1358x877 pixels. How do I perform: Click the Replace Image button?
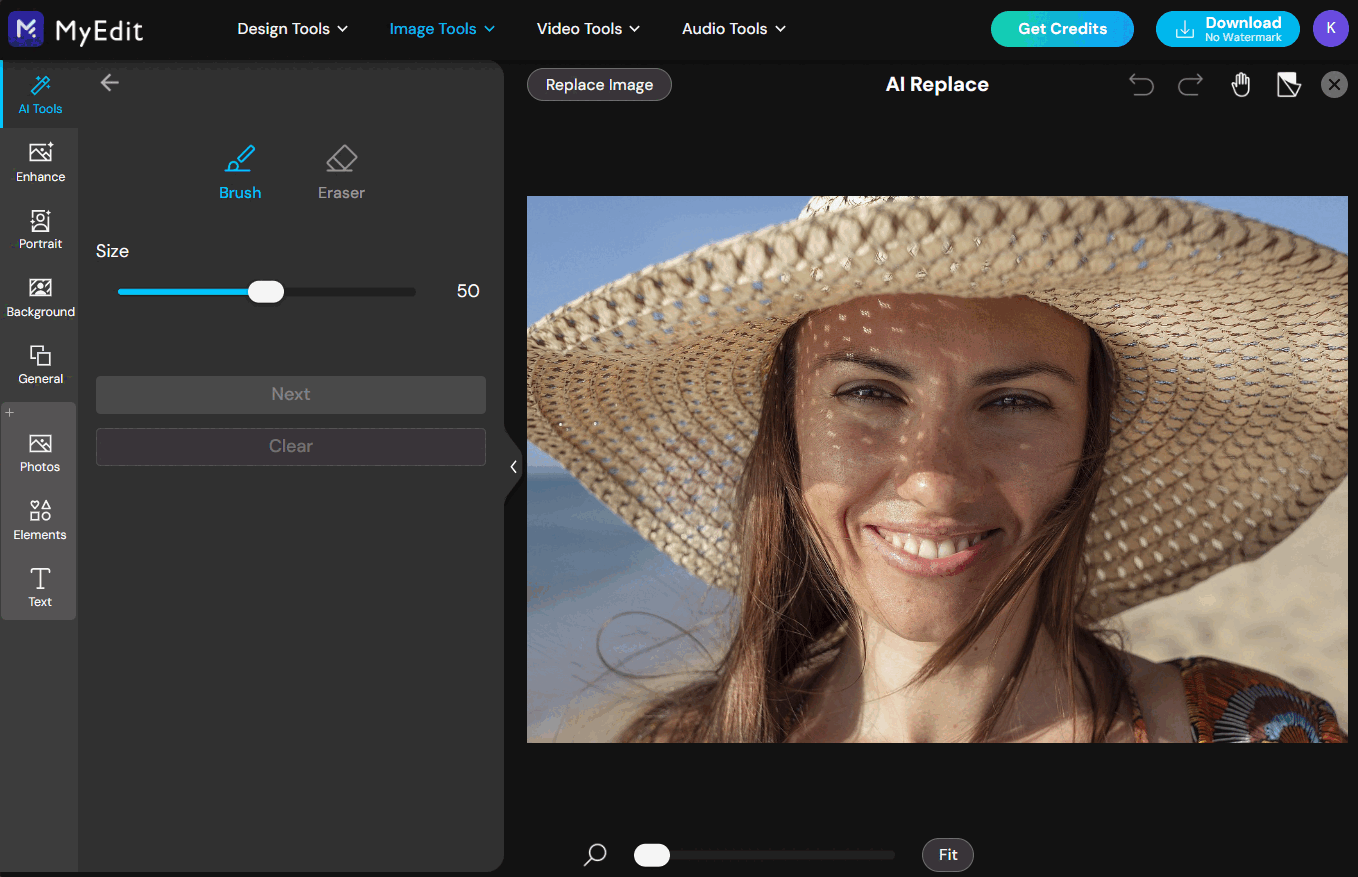click(599, 85)
